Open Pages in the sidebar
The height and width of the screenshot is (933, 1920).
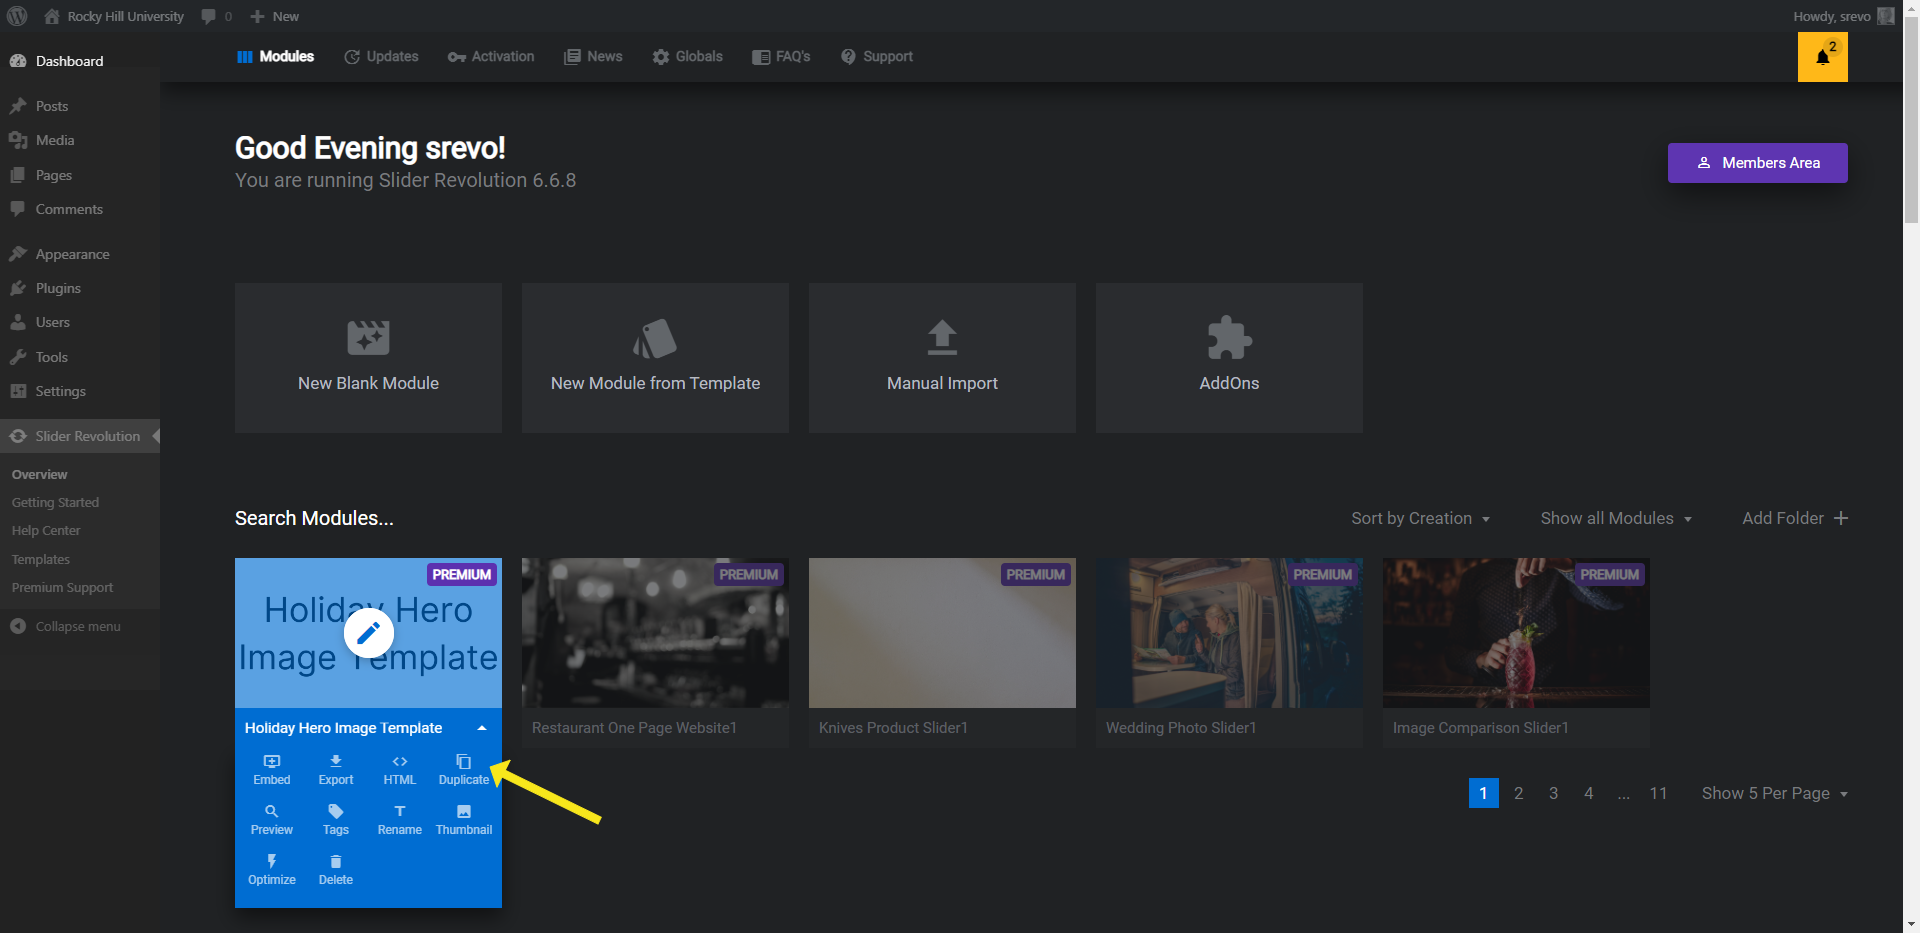click(x=80, y=175)
